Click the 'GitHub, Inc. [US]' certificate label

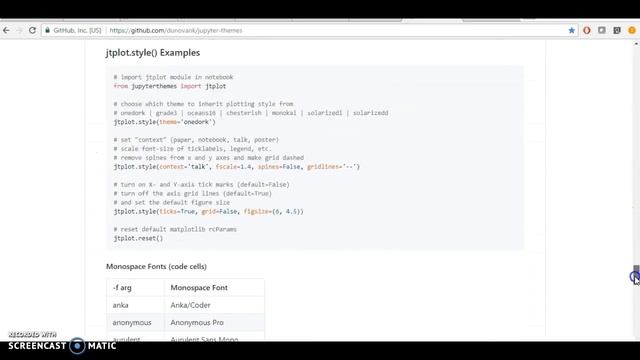pos(77,31)
